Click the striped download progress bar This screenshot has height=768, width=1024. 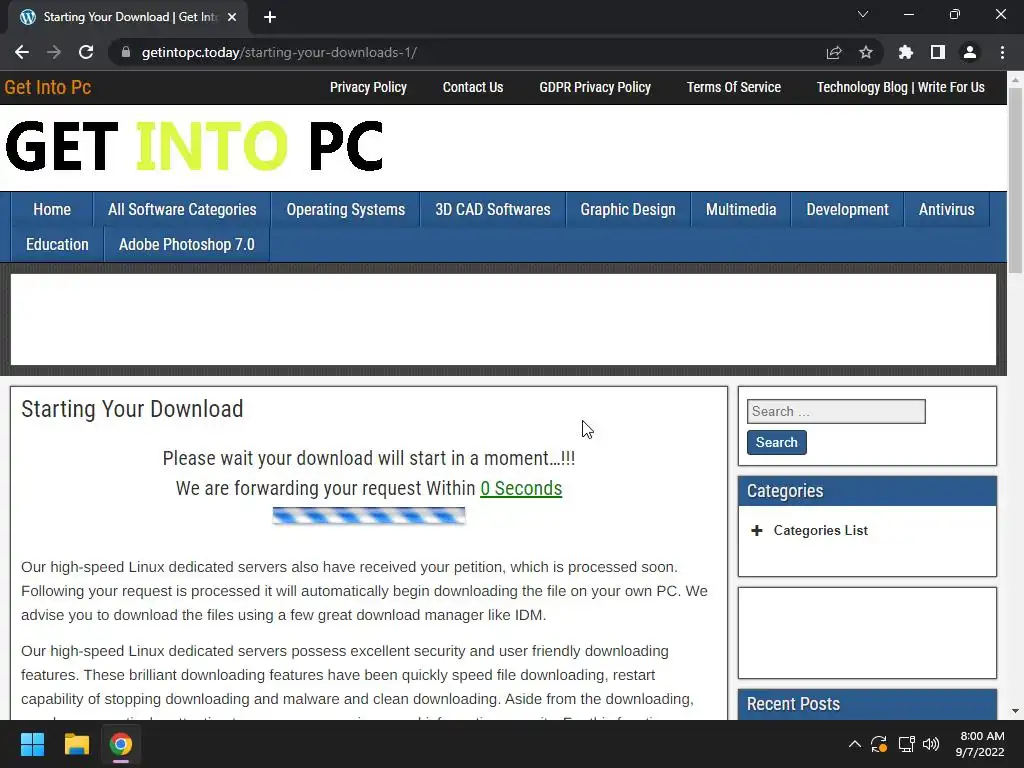tap(369, 516)
